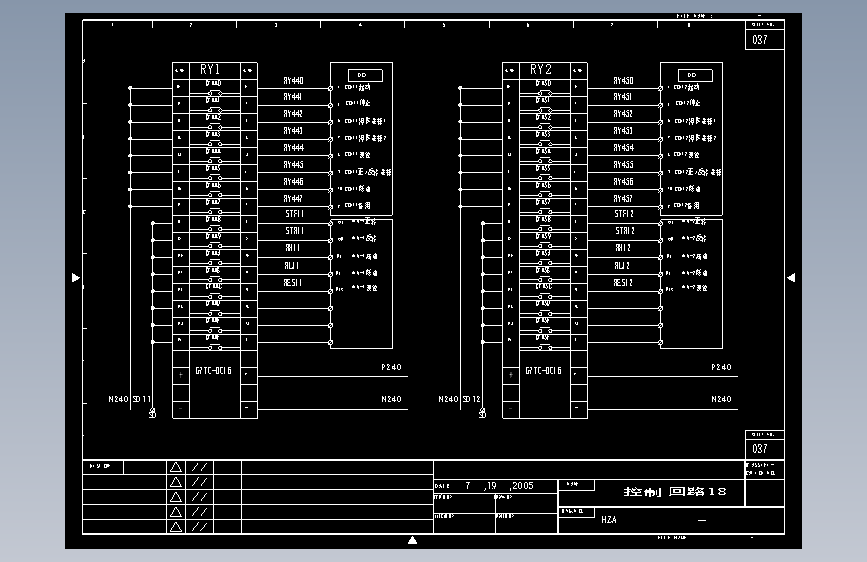Select the RY447 wire label
This screenshot has width=867, height=562.
pyautogui.click(x=293, y=199)
